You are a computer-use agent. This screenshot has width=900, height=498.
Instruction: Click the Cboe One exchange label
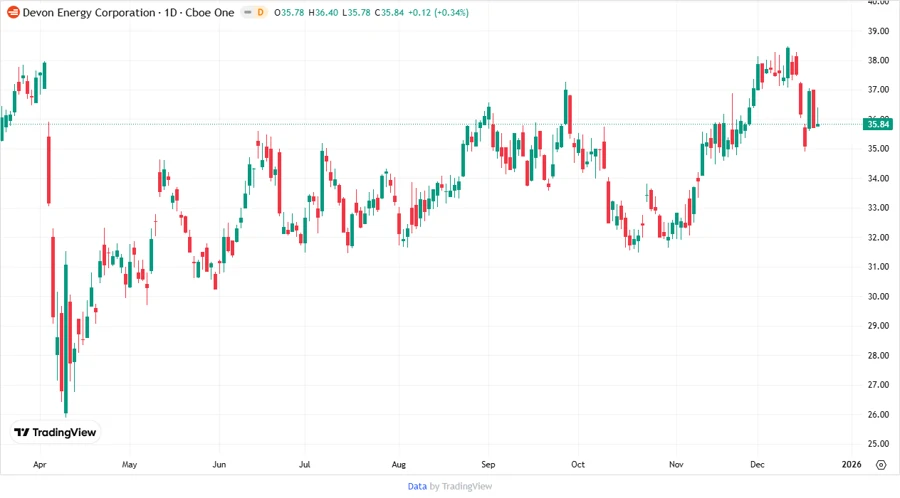[x=210, y=12]
